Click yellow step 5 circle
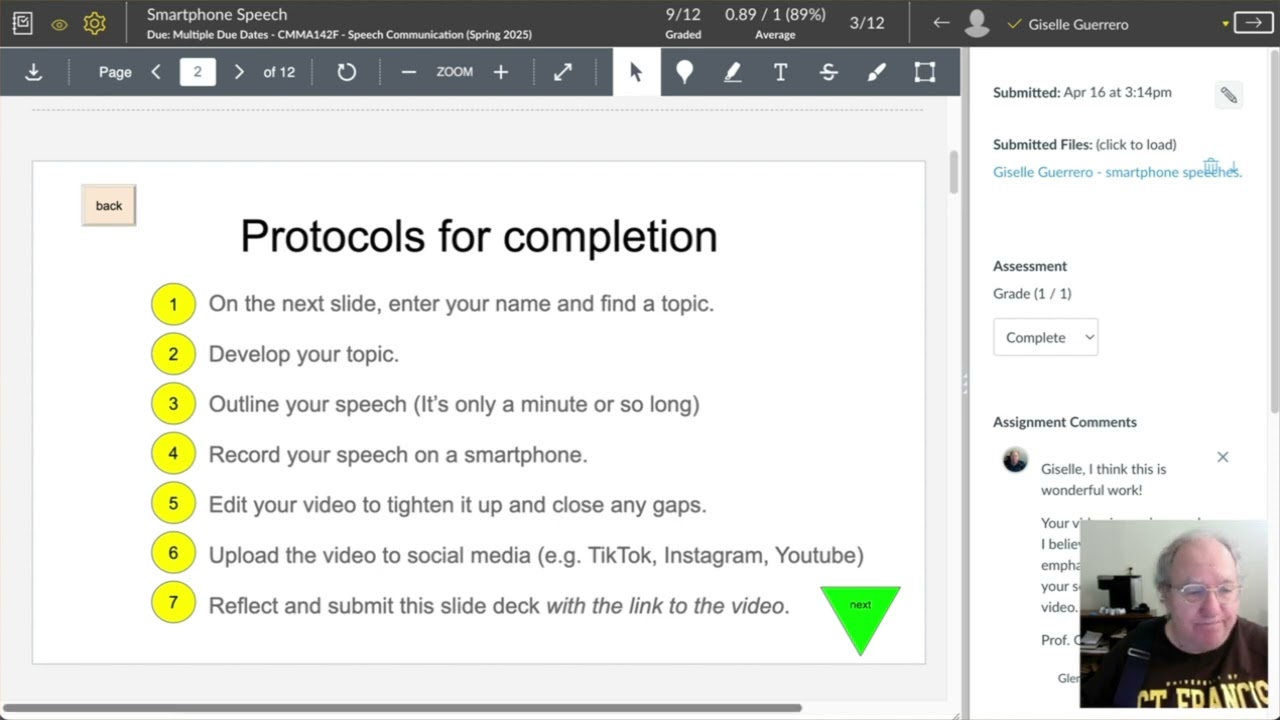Image resolution: width=1280 pixels, height=720 pixels. [173, 503]
